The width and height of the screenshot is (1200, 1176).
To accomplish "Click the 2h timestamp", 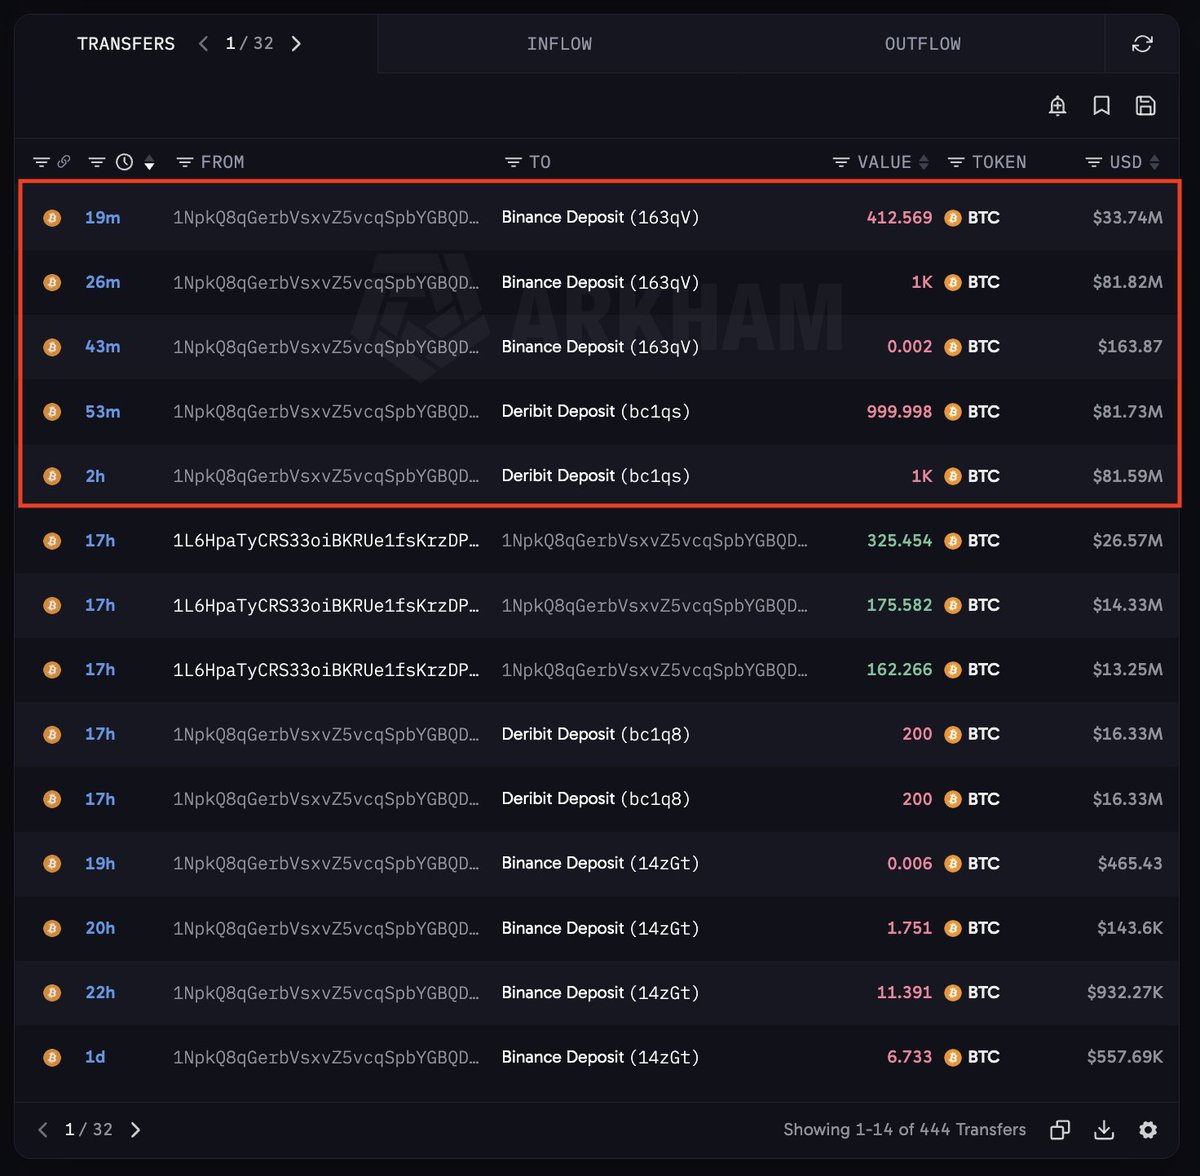I will pyautogui.click(x=95, y=476).
